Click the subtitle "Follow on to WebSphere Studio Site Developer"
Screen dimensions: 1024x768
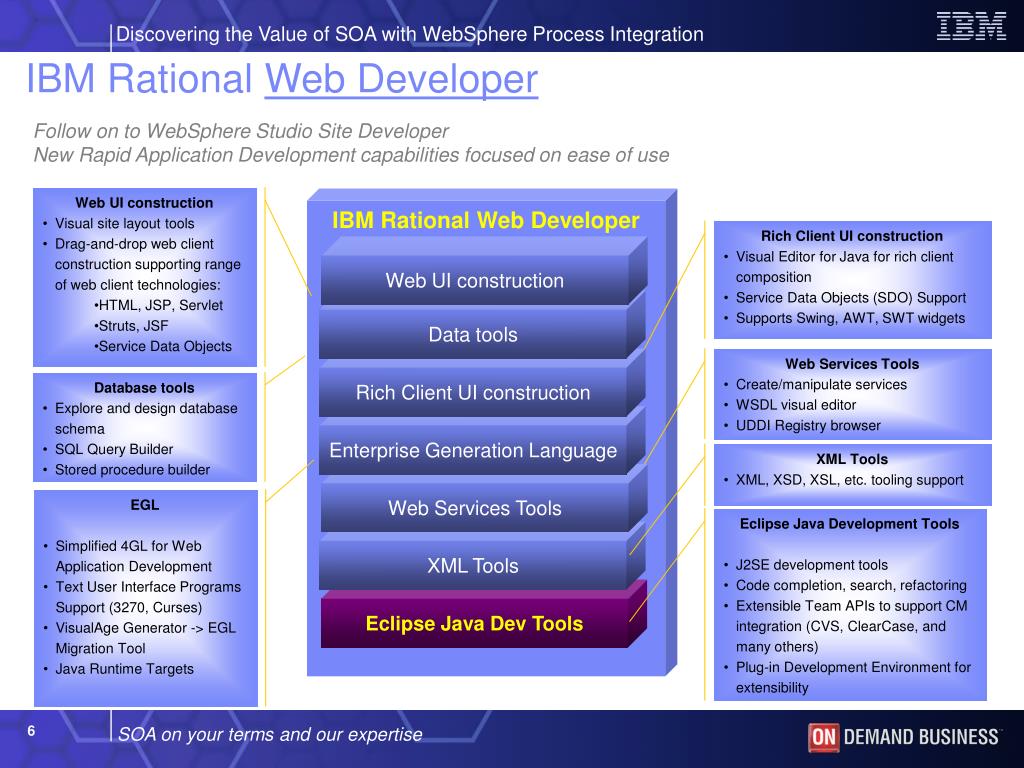241,131
